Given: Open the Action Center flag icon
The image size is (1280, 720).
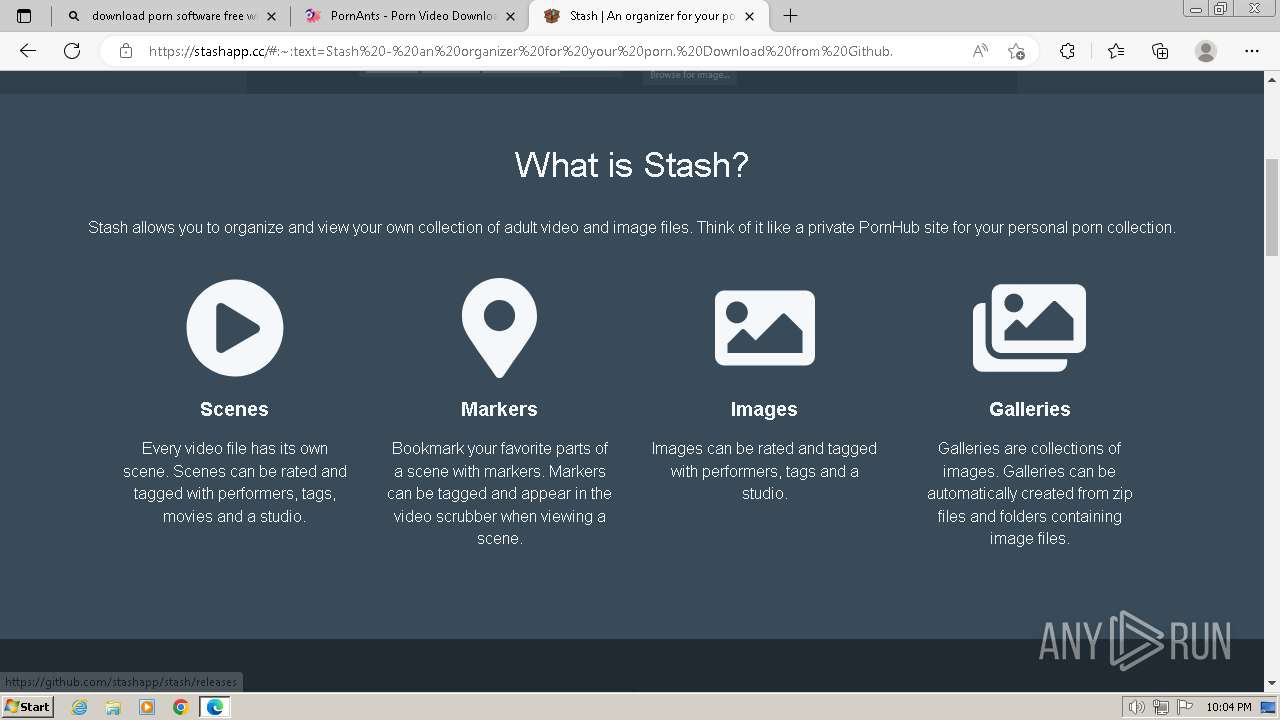Looking at the screenshot, I should point(1185,707).
